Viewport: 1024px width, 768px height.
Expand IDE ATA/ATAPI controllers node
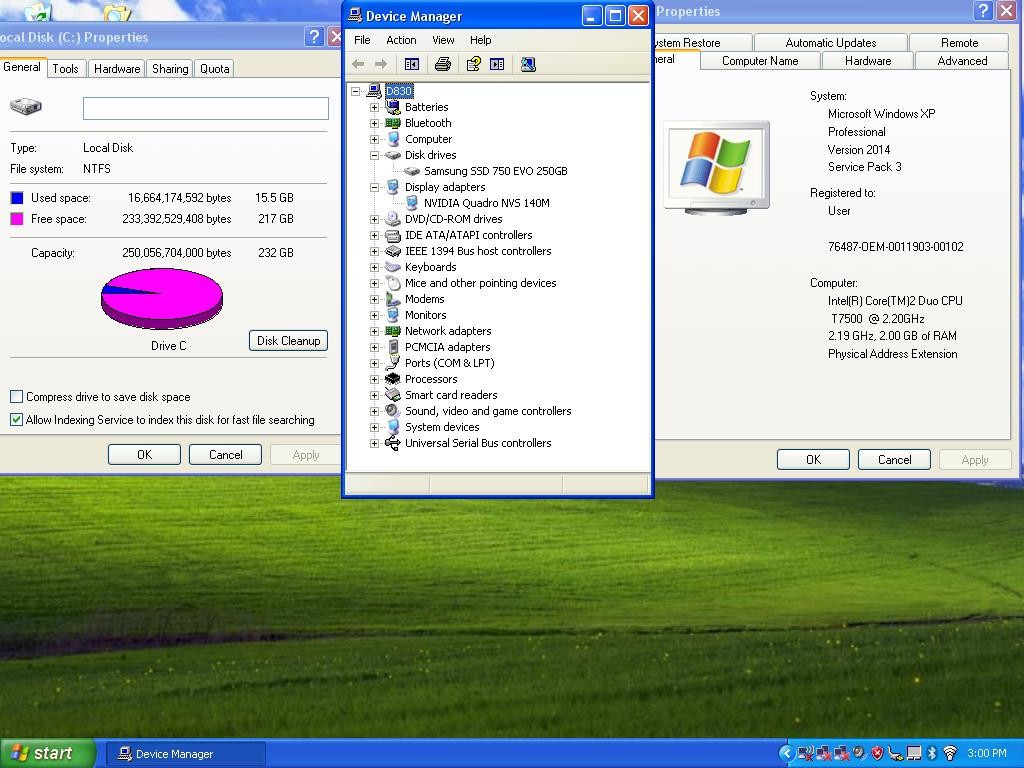tap(374, 235)
